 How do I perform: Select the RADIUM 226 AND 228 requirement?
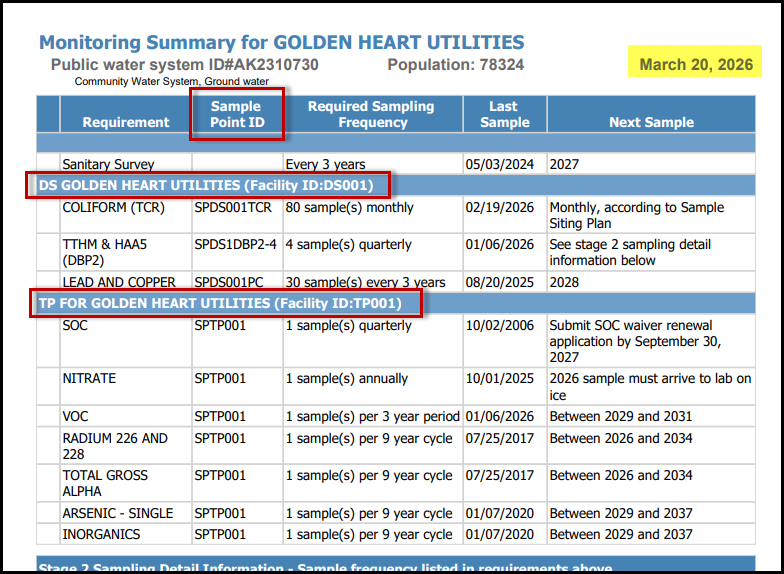[114, 446]
